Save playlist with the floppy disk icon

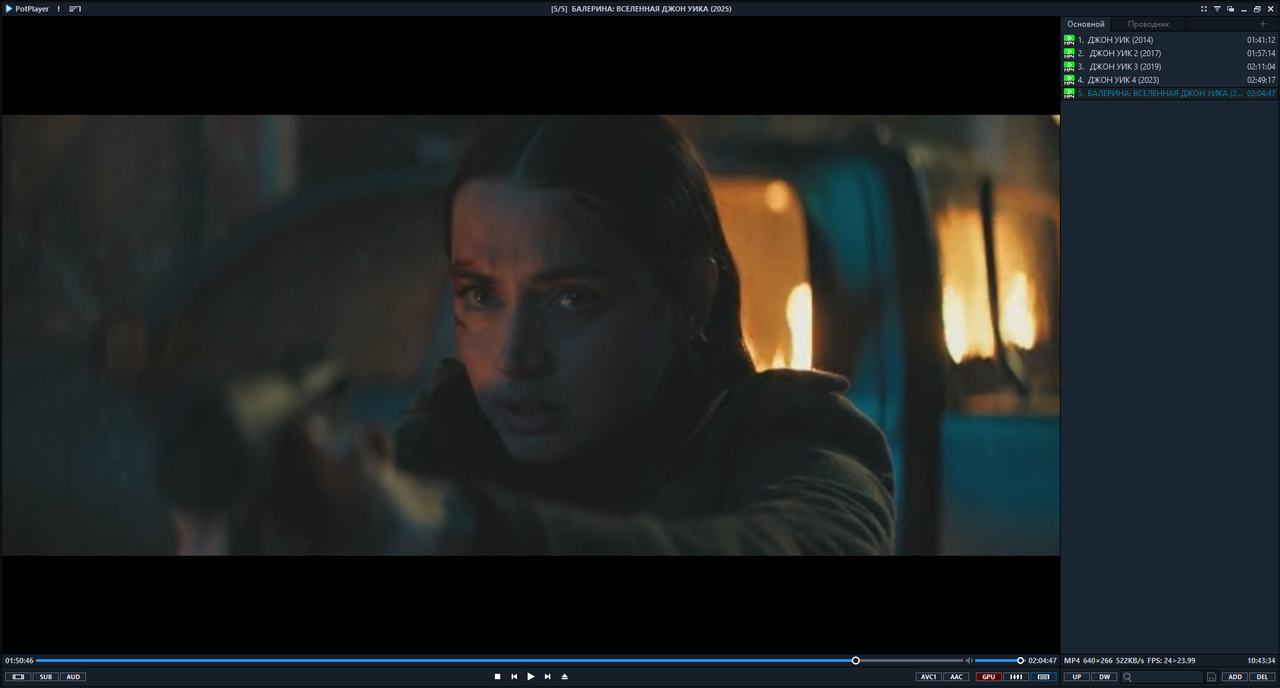click(x=1211, y=677)
